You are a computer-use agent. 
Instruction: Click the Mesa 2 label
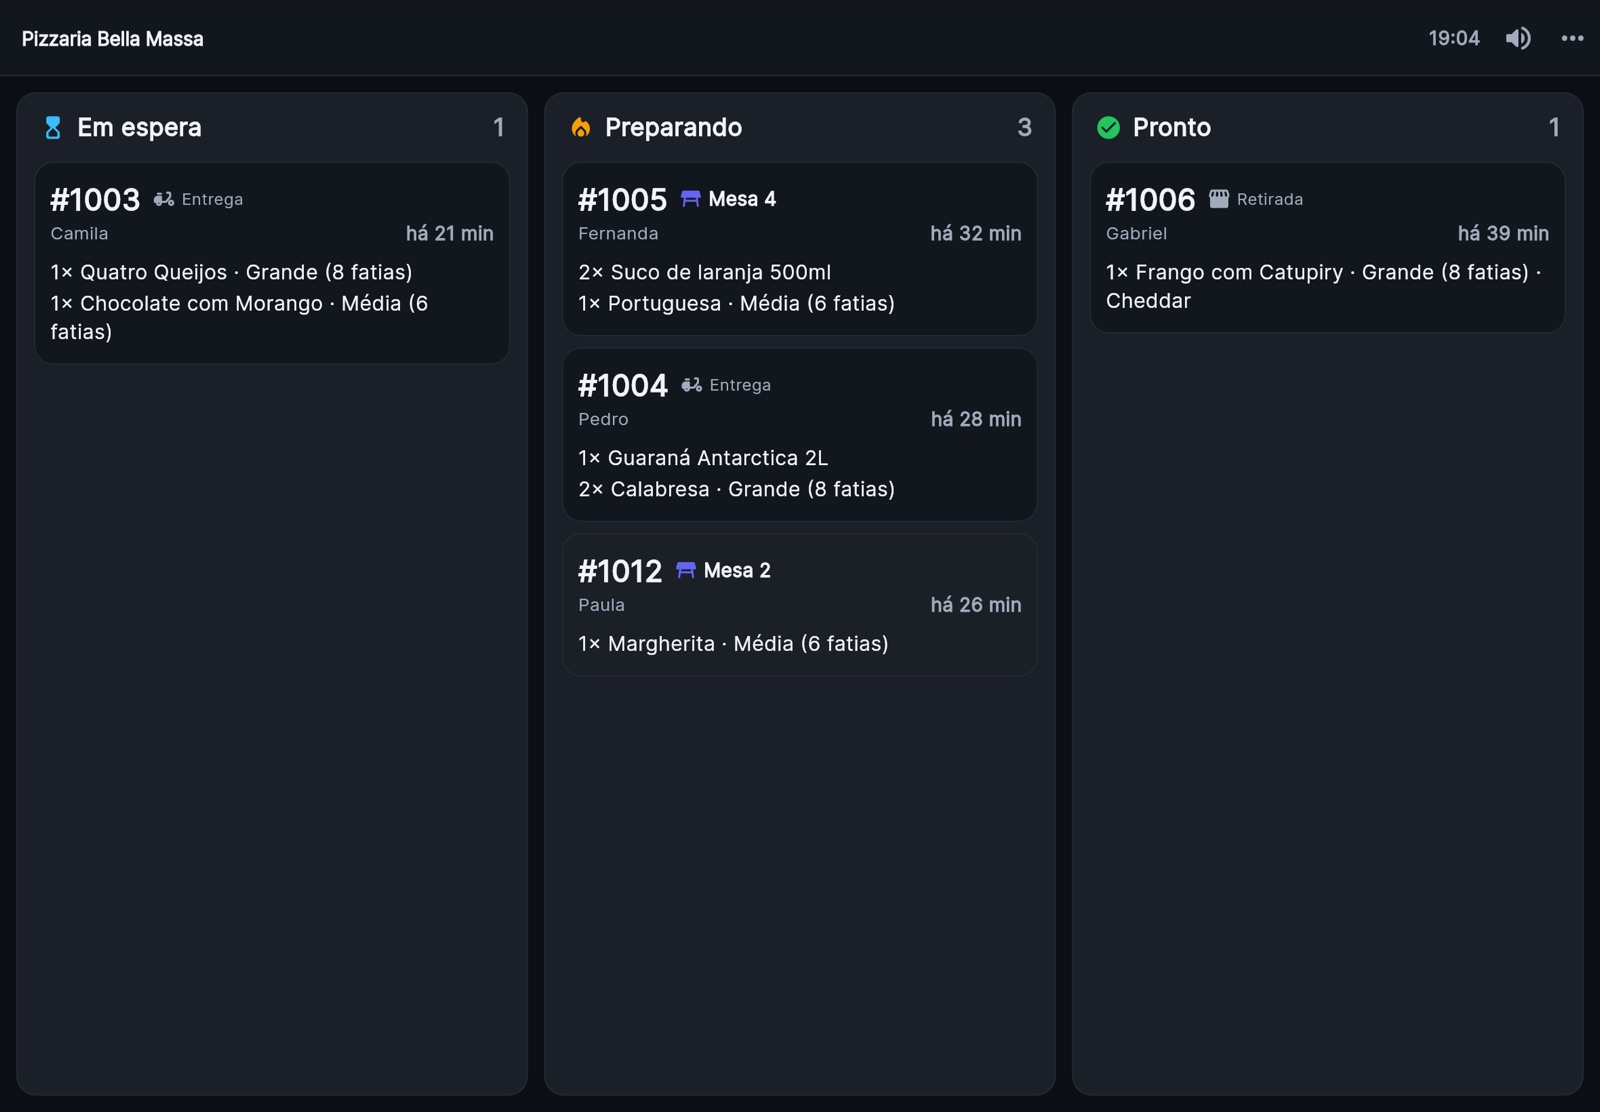click(x=737, y=570)
